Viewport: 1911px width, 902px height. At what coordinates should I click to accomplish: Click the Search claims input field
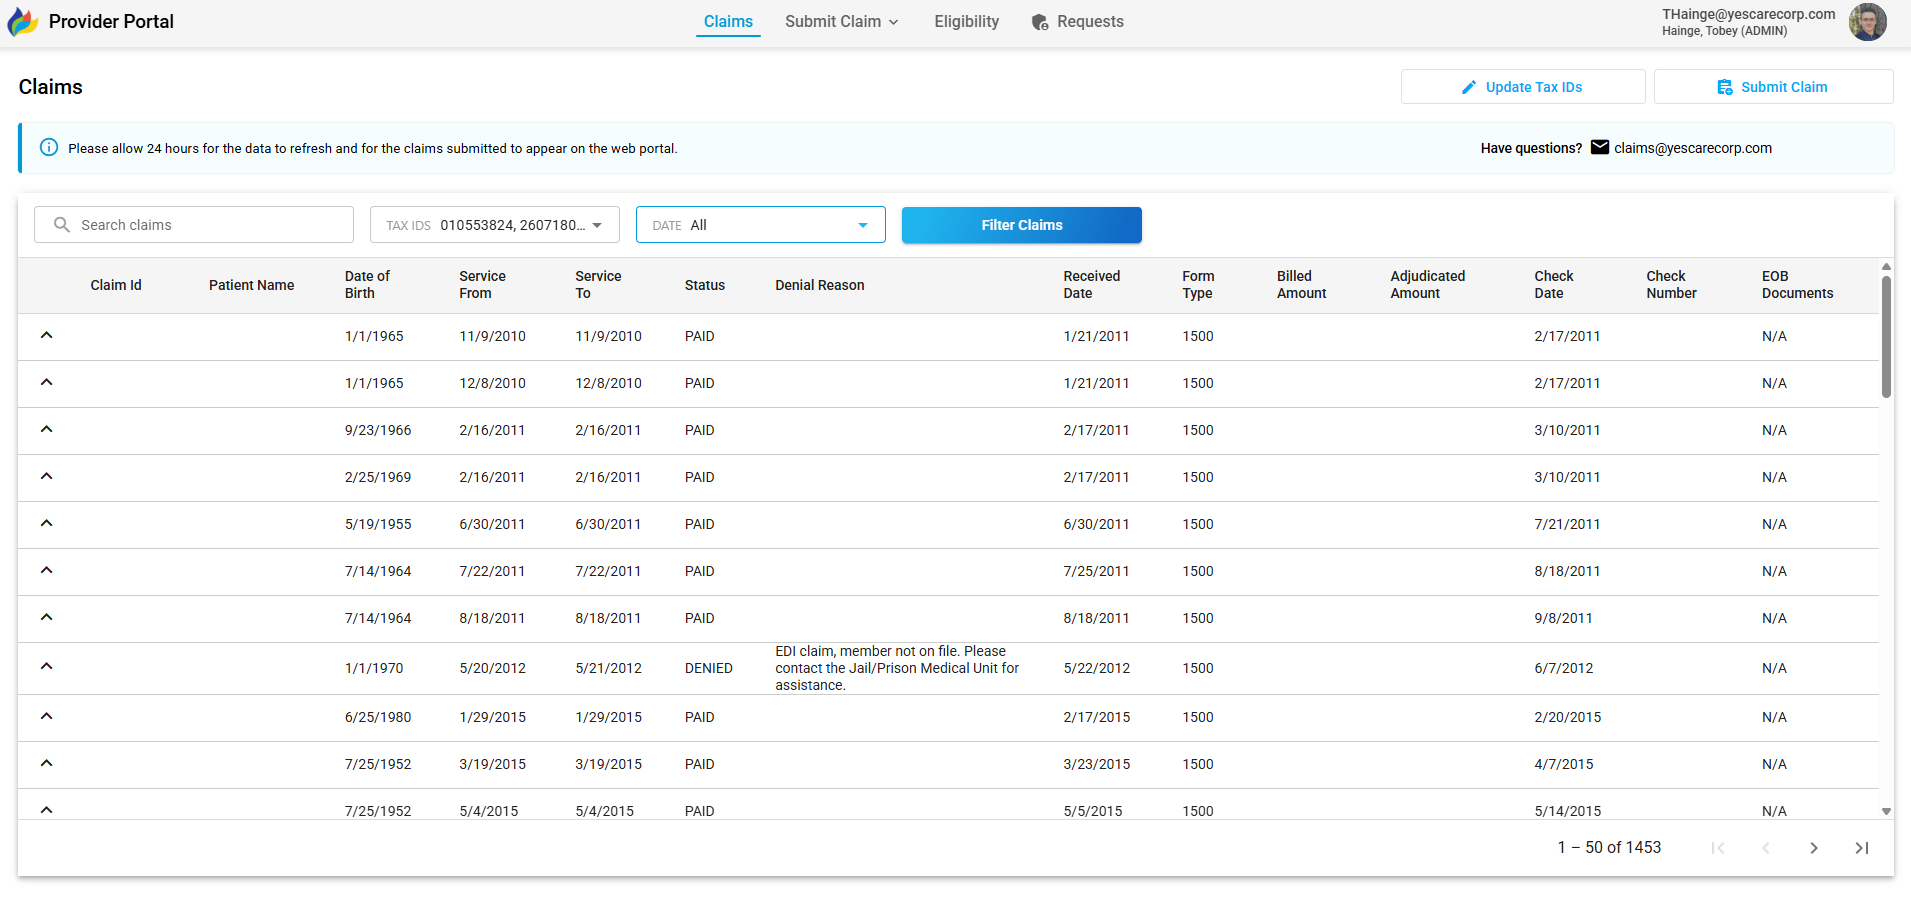coord(194,225)
